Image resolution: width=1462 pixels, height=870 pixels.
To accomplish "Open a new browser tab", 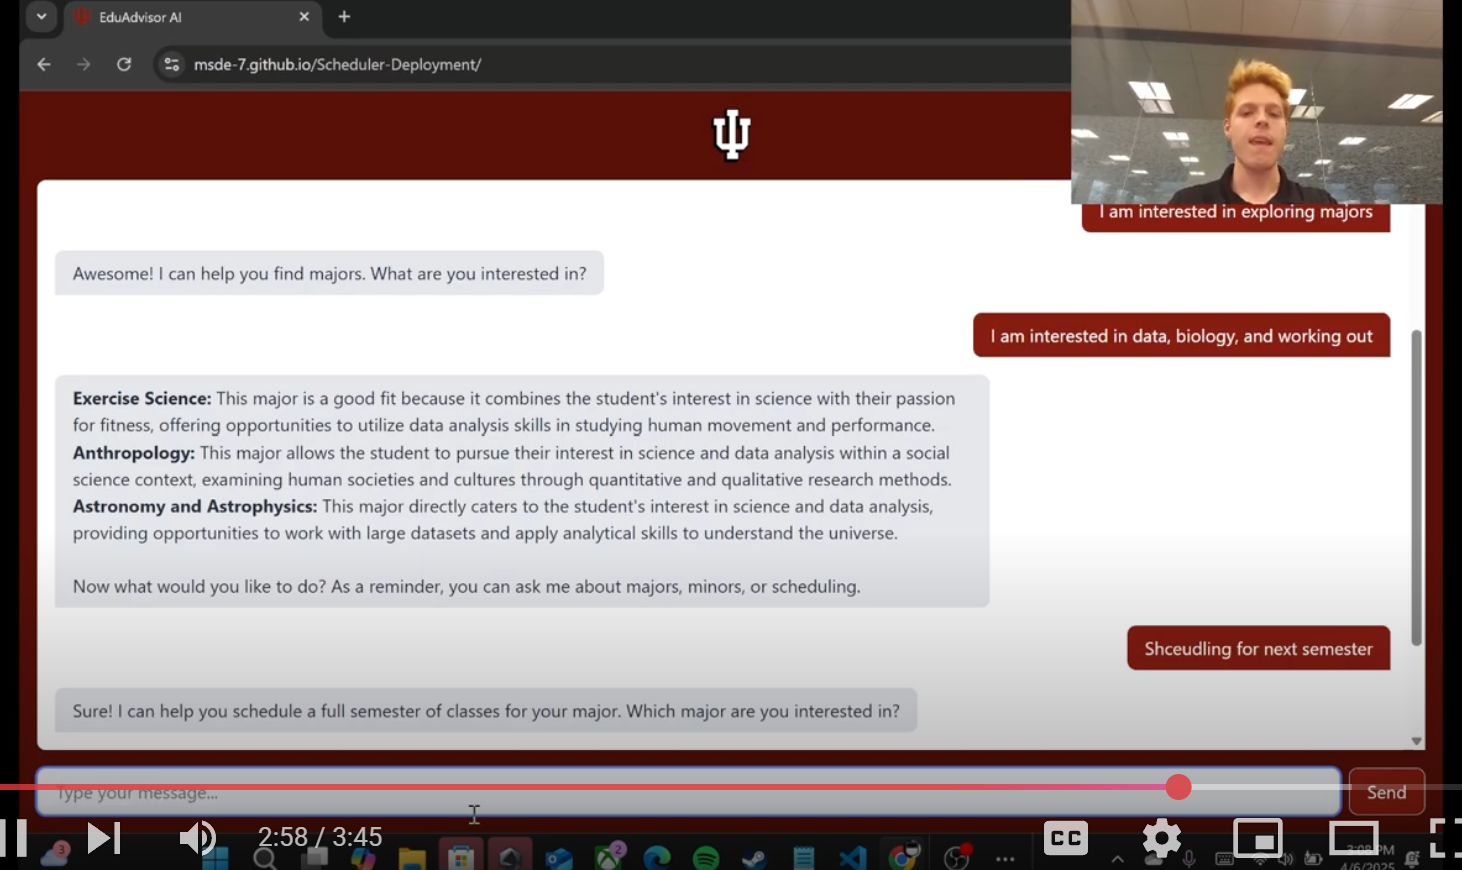I will [344, 17].
